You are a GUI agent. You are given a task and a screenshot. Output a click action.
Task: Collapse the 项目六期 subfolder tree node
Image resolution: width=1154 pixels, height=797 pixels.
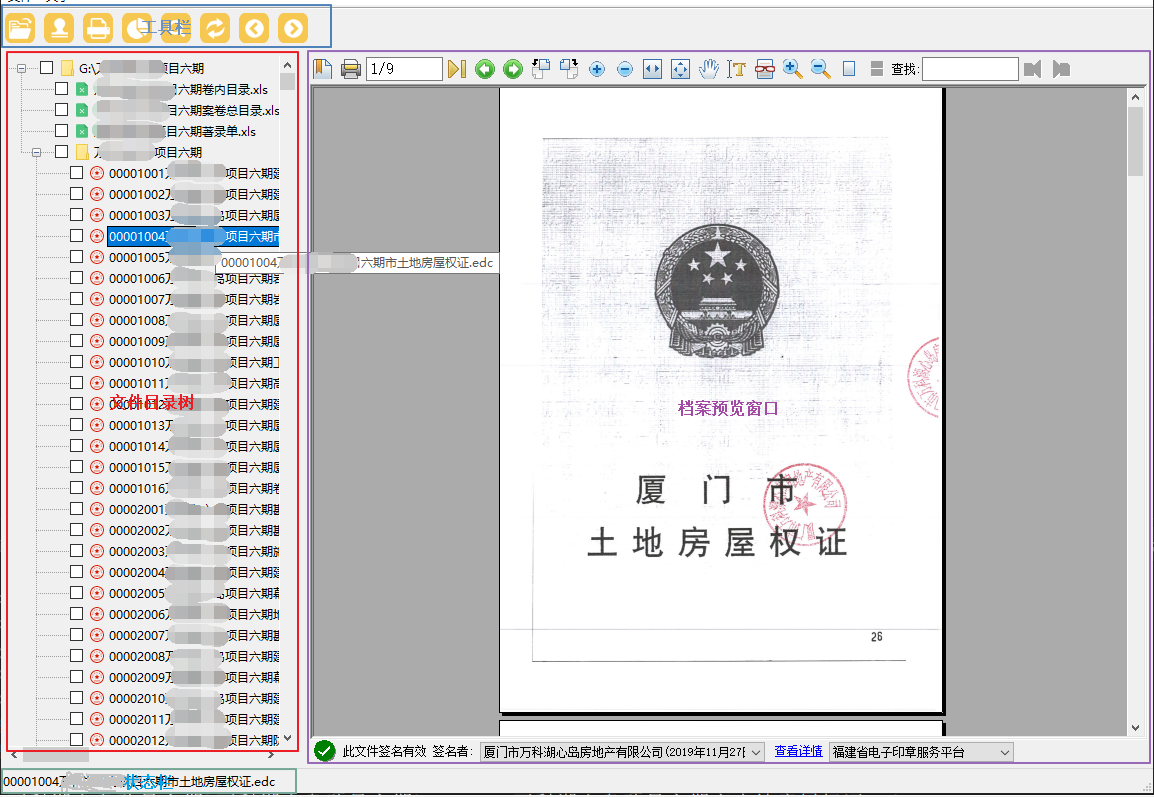[36, 152]
